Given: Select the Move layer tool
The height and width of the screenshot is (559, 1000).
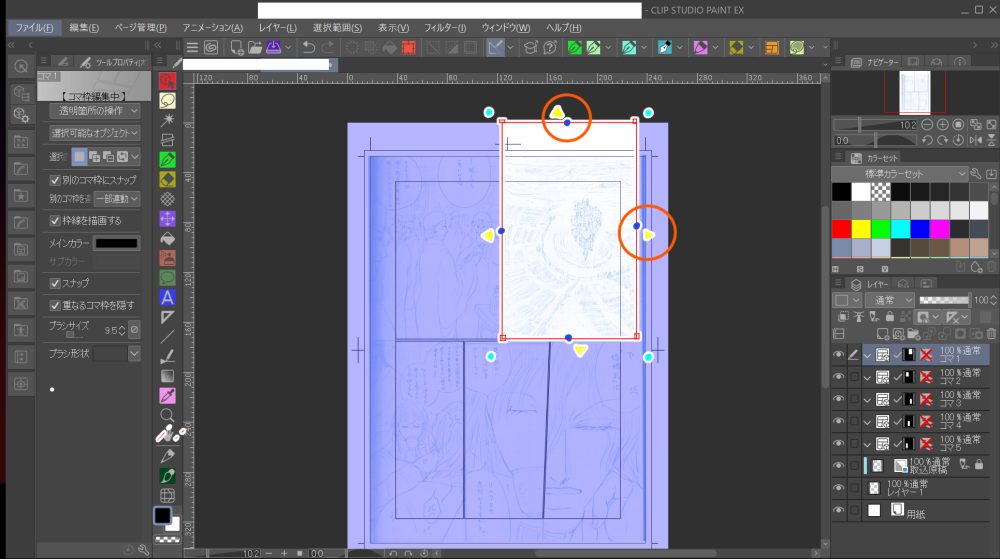Looking at the screenshot, I should pos(168,218).
